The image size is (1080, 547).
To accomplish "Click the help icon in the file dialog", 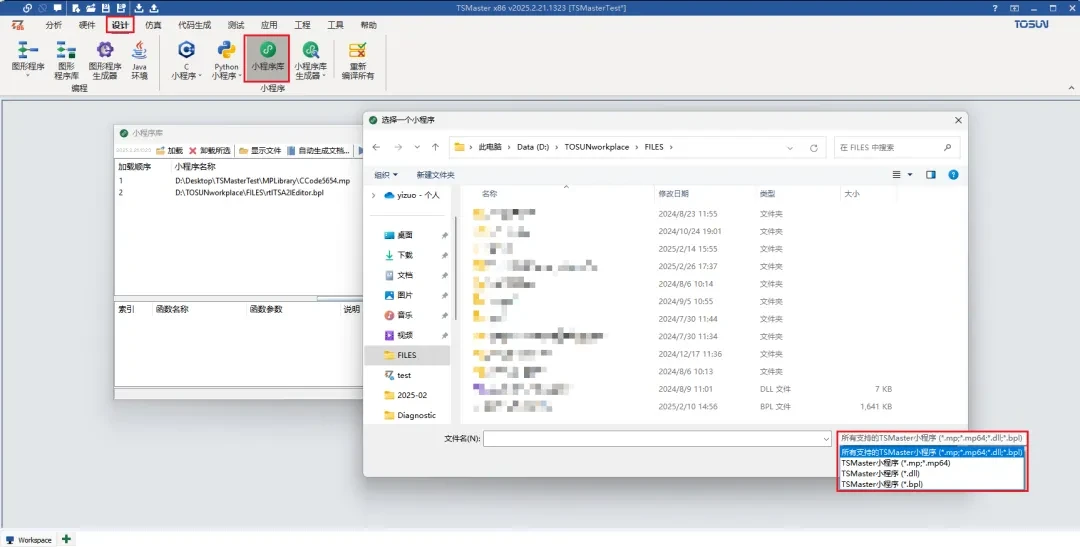I will pos(953,174).
